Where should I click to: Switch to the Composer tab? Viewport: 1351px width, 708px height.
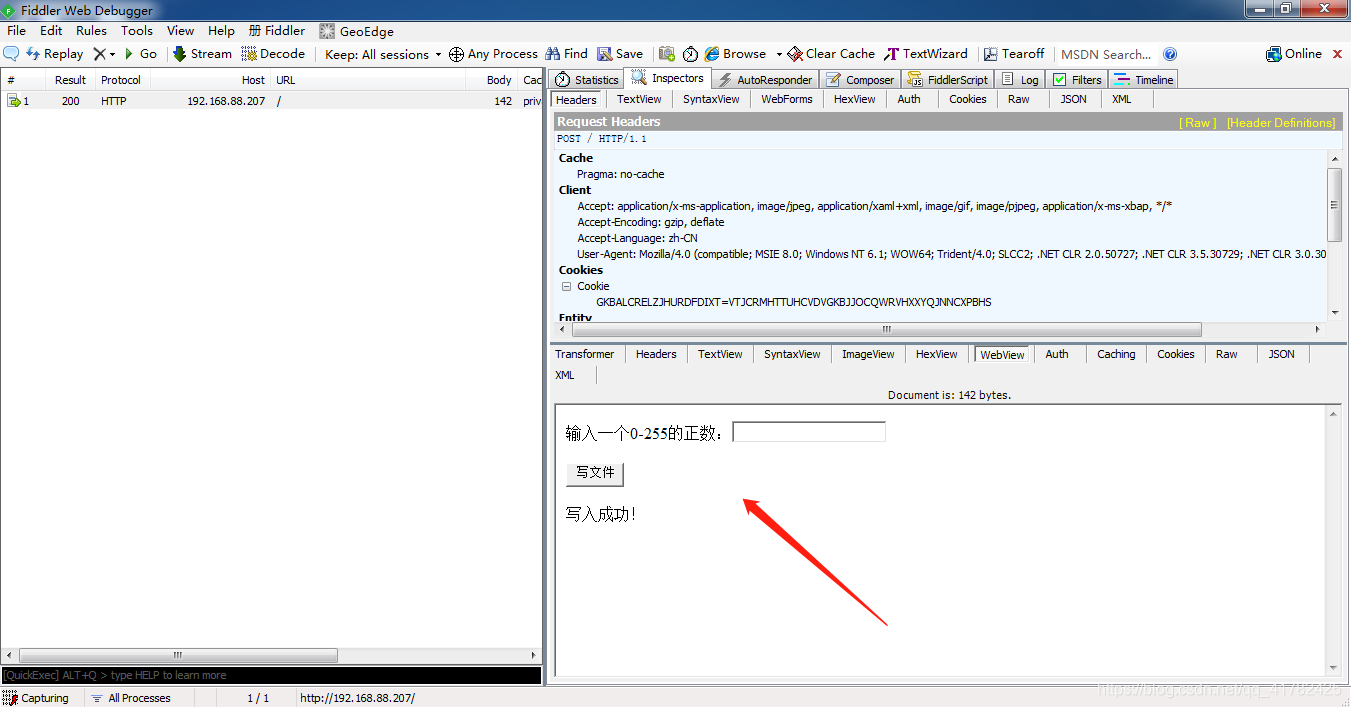861,80
